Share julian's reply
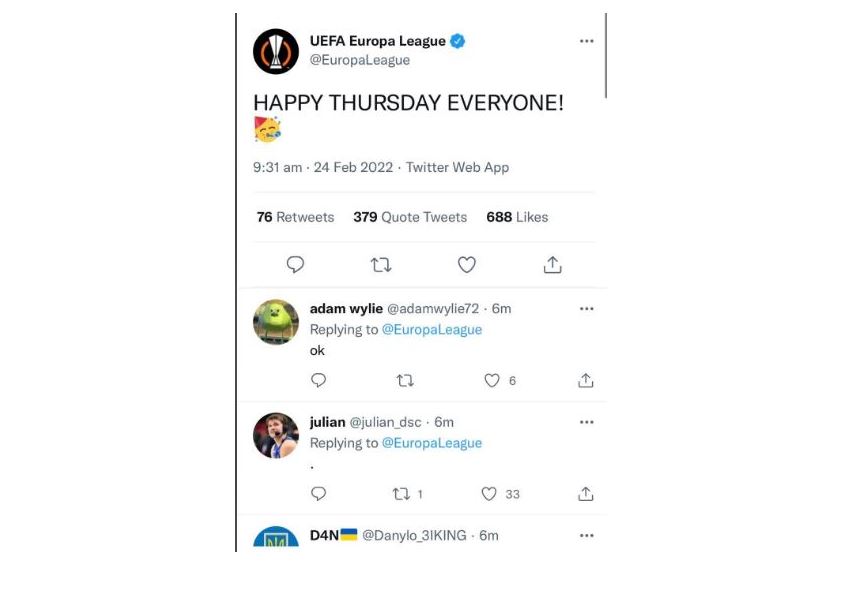This screenshot has height=604, width=854. tap(585, 494)
